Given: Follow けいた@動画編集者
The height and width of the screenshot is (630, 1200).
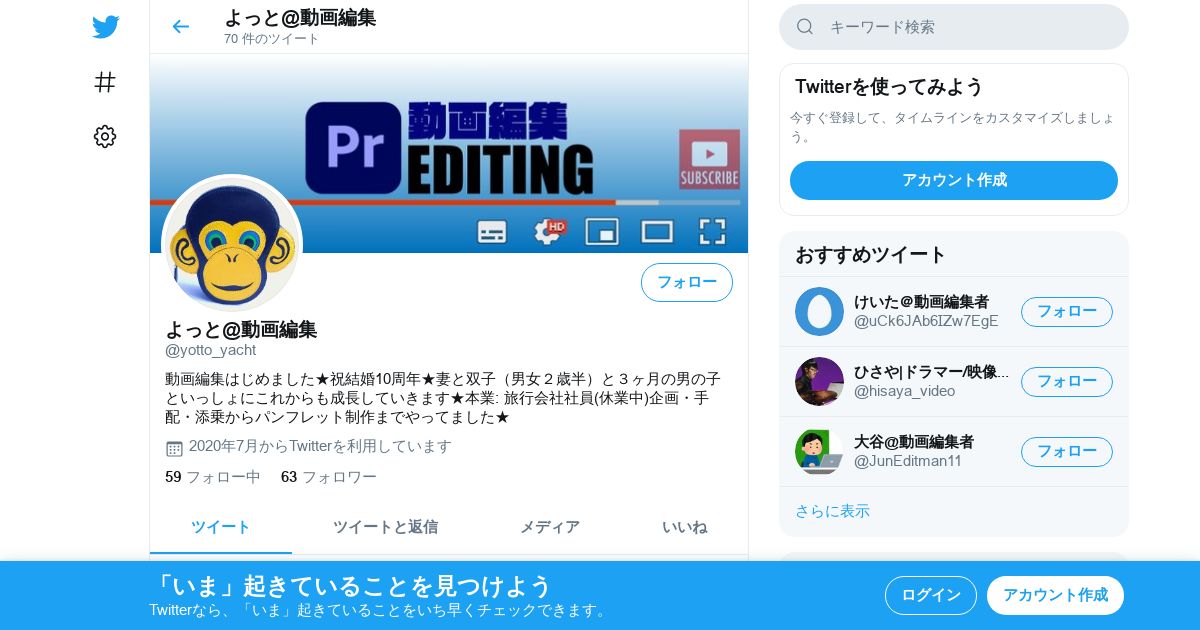Looking at the screenshot, I should pyautogui.click(x=1067, y=311).
